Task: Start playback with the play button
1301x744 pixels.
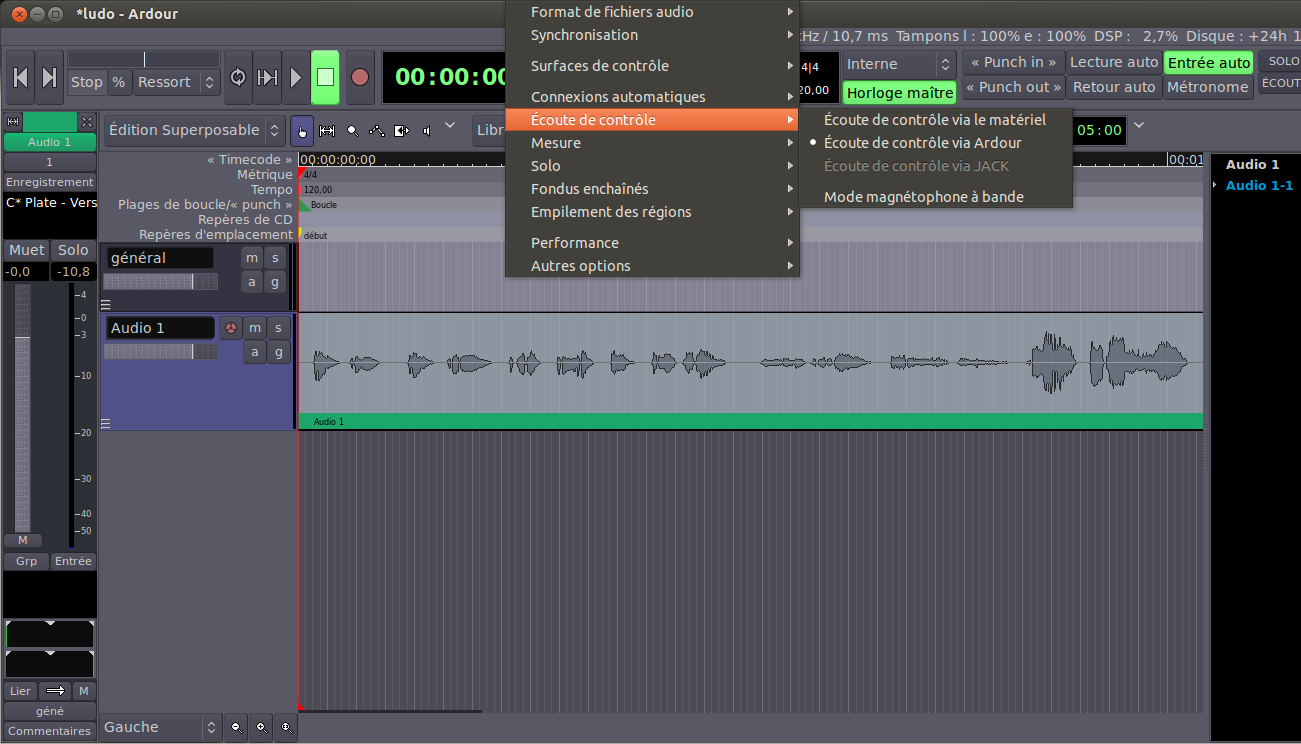Action: click(296, 78)
